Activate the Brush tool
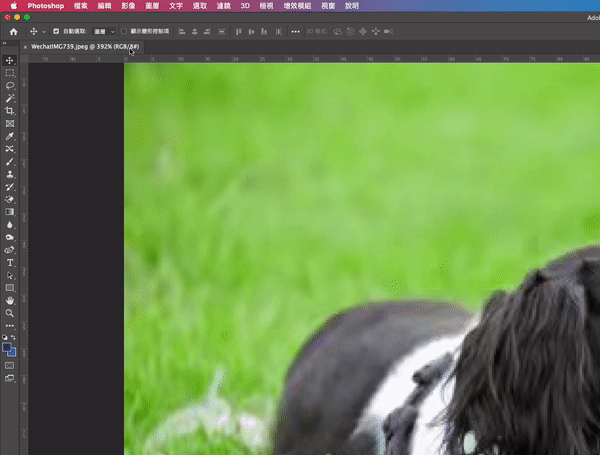The image size is (600, 455). click(10, 161)
